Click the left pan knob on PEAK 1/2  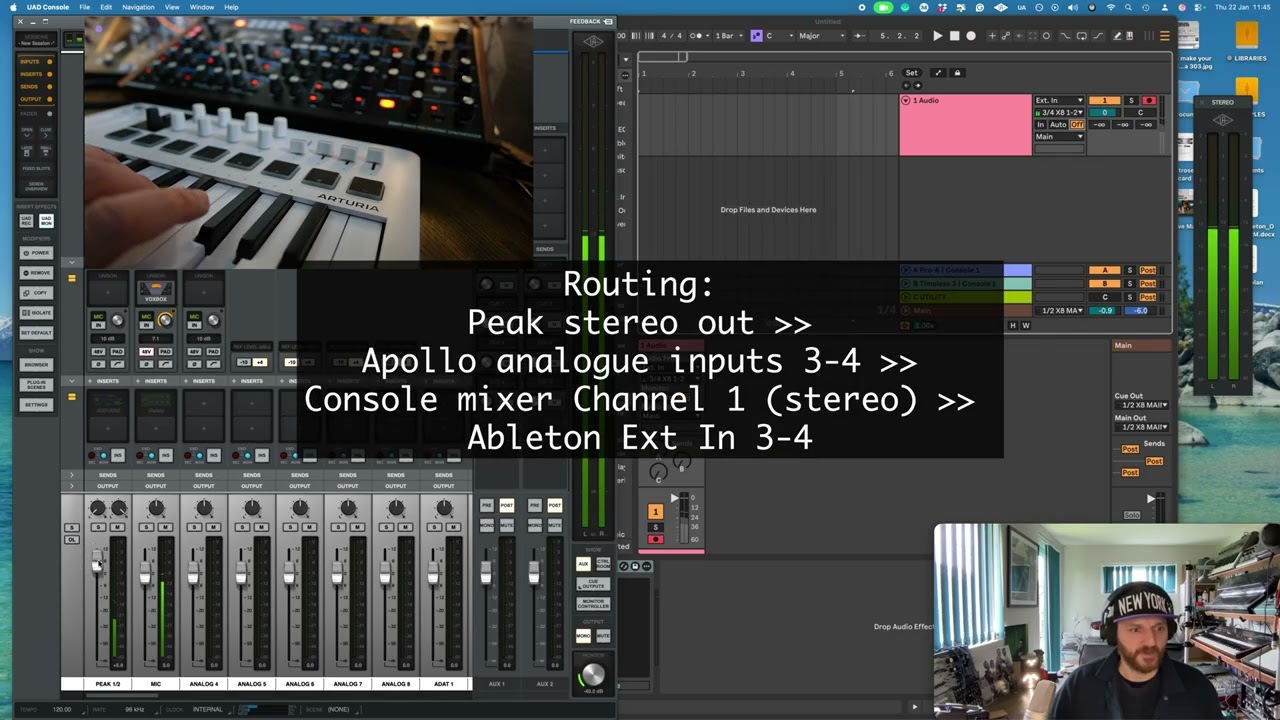pos(97,509)
